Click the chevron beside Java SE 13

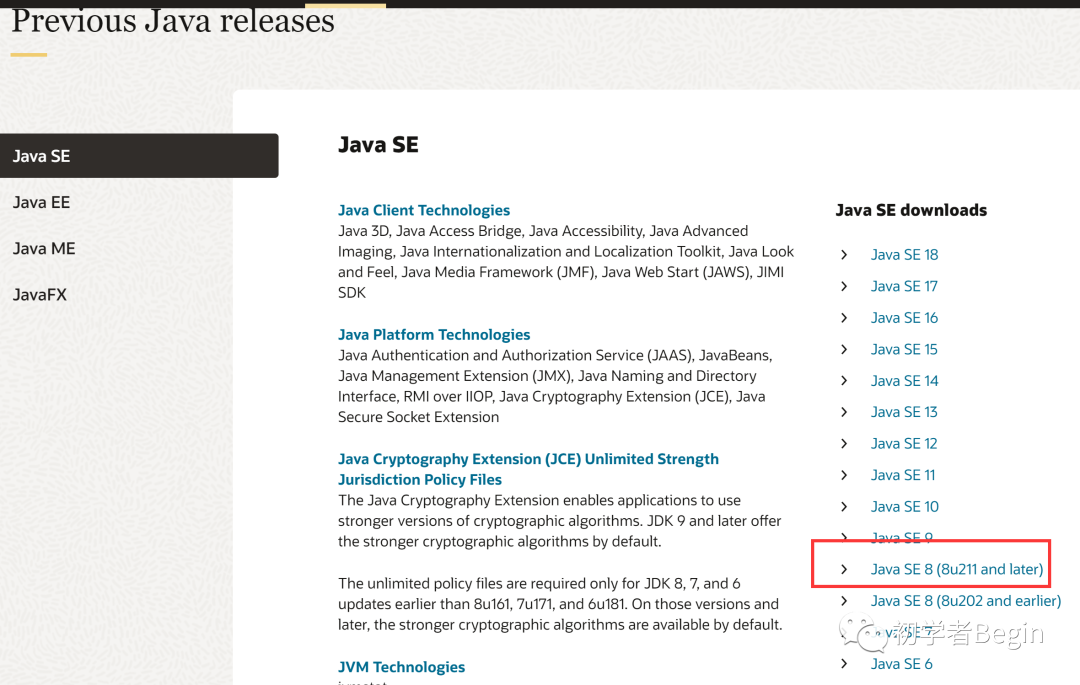(x=844, y=412)
